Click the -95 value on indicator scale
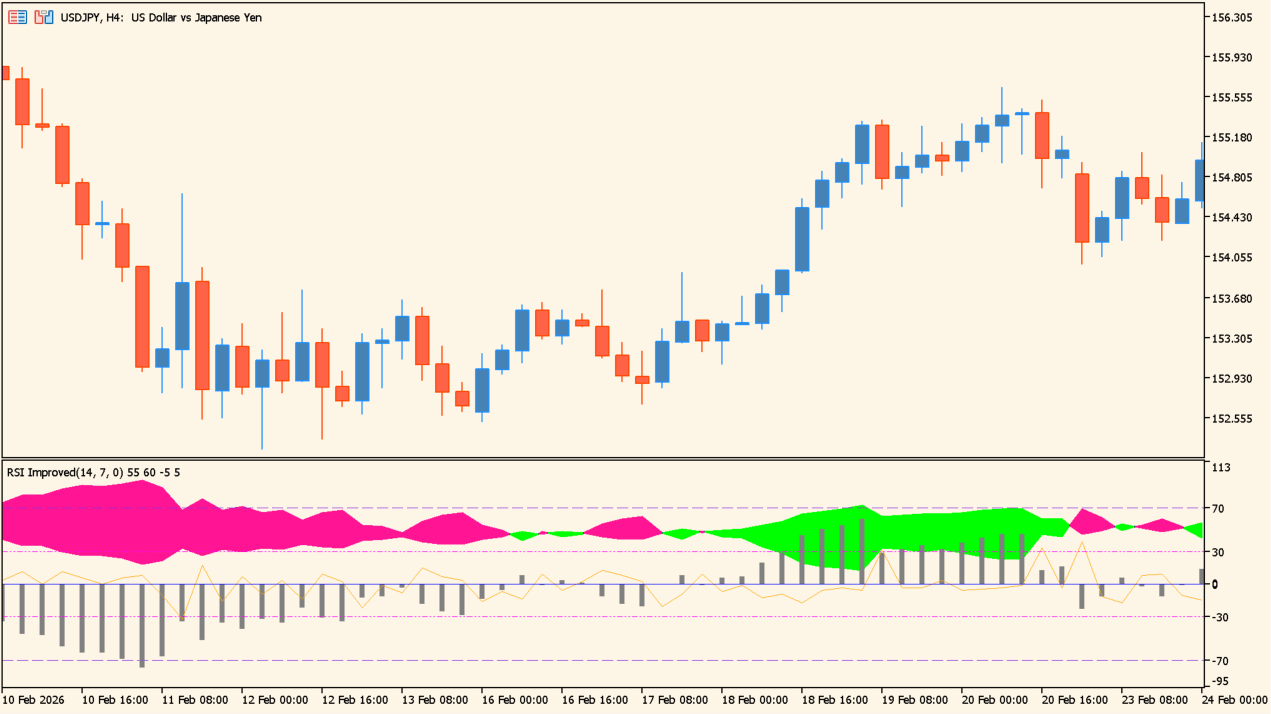Screen dimensions: 1271x714 pos(1221,681)
